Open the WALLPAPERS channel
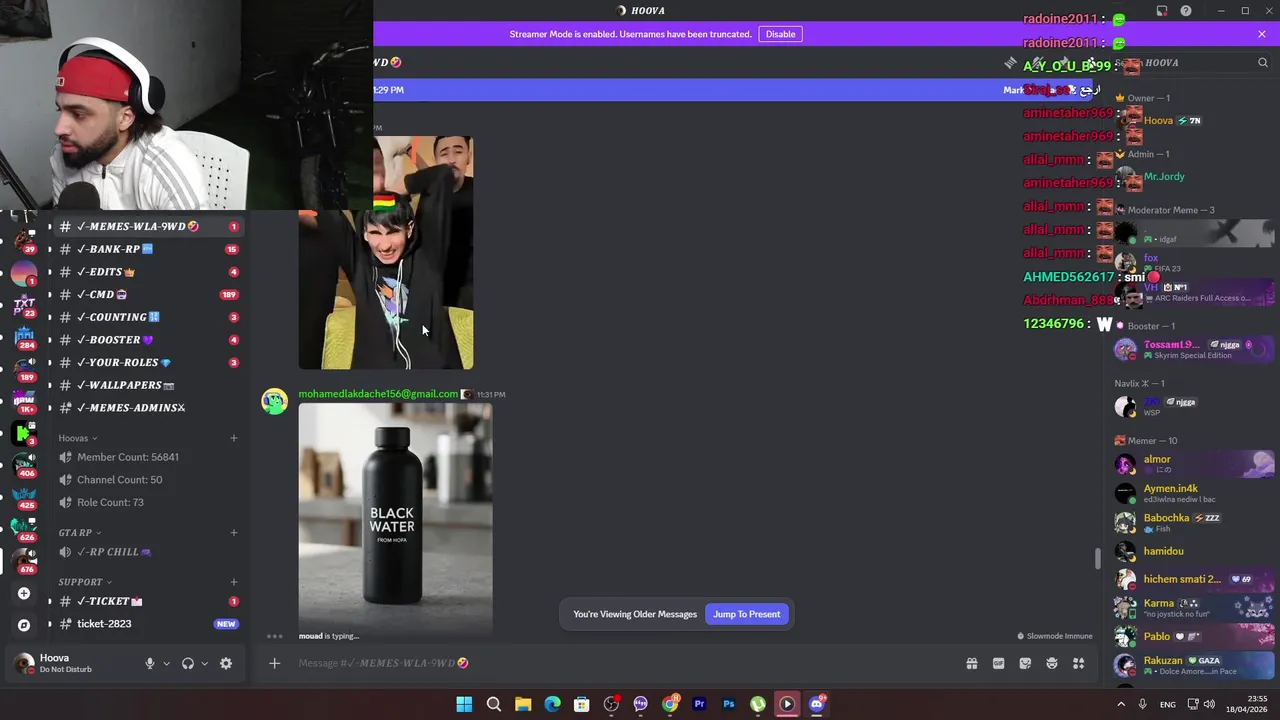1280x720 pixels. (148, 385)
